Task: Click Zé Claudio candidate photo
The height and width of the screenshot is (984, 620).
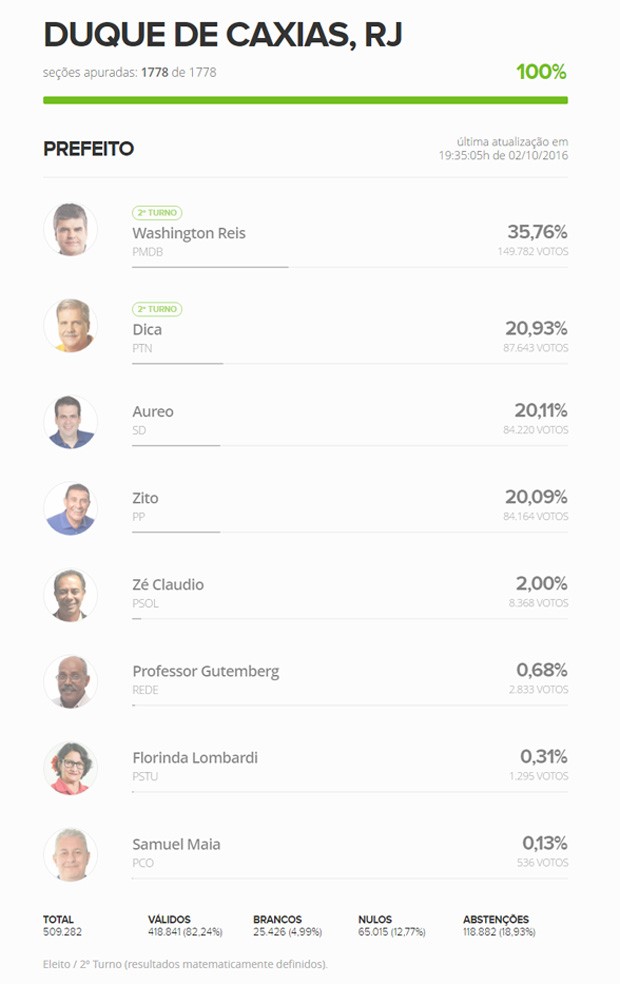Action: click(70, 595)
